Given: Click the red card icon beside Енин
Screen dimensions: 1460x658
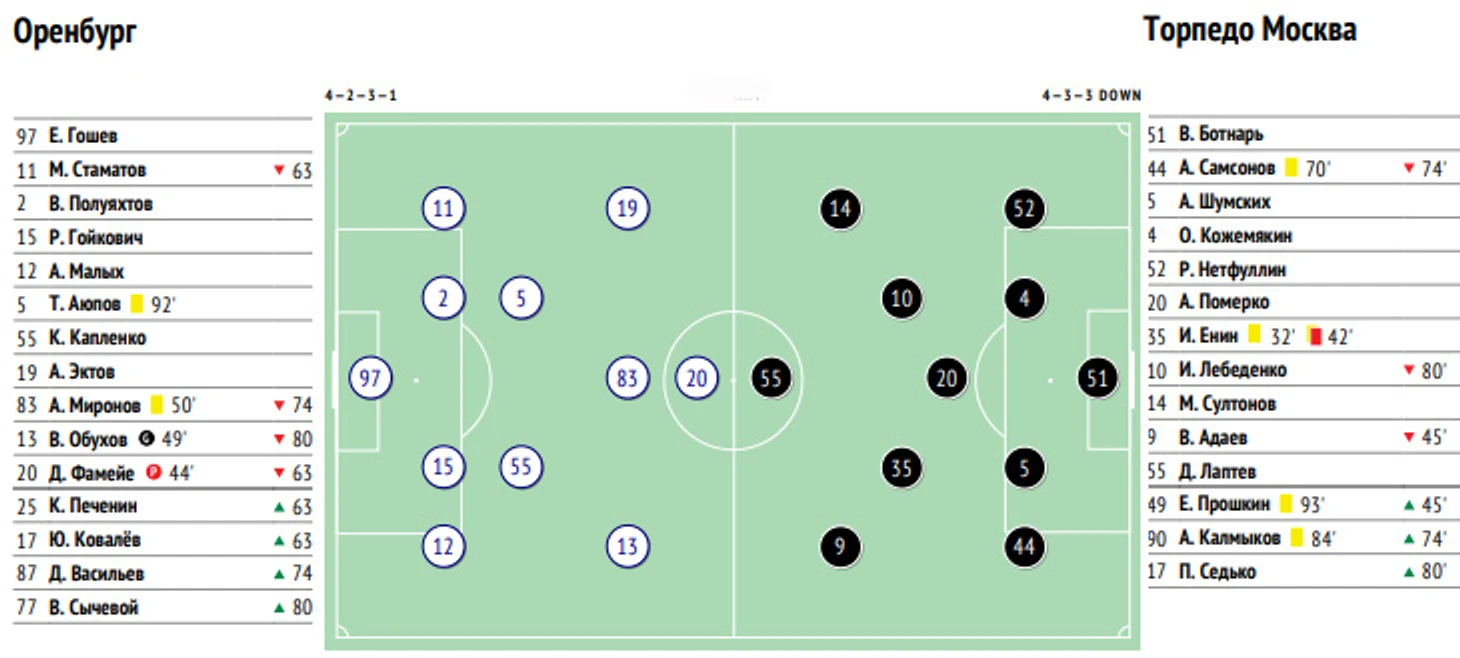Looking at the screenshot, I should click(x=1316, y=336).
